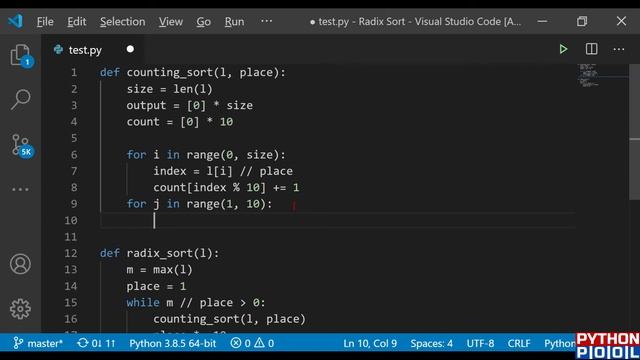Run Python file with the green play button
The width and height of the screenshot is (640, 360).
(563, 49)
